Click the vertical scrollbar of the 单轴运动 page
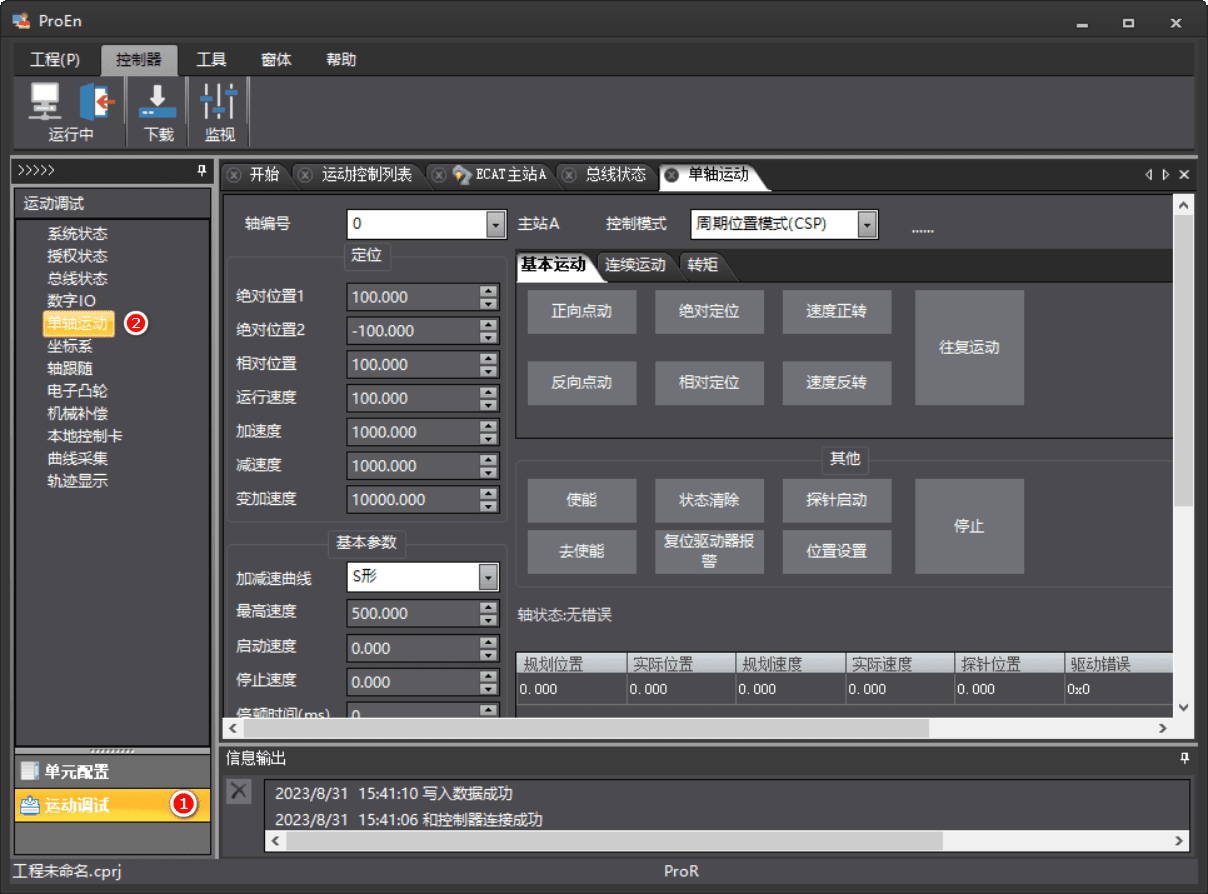Screen dimensions: 1208x894 [1183, 360]
